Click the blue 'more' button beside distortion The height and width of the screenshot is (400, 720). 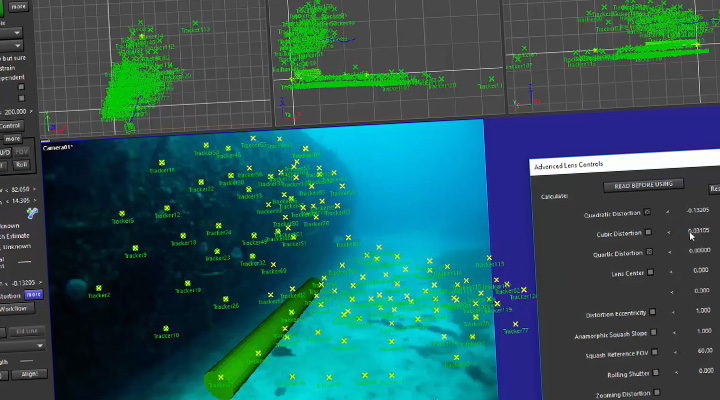33,295
